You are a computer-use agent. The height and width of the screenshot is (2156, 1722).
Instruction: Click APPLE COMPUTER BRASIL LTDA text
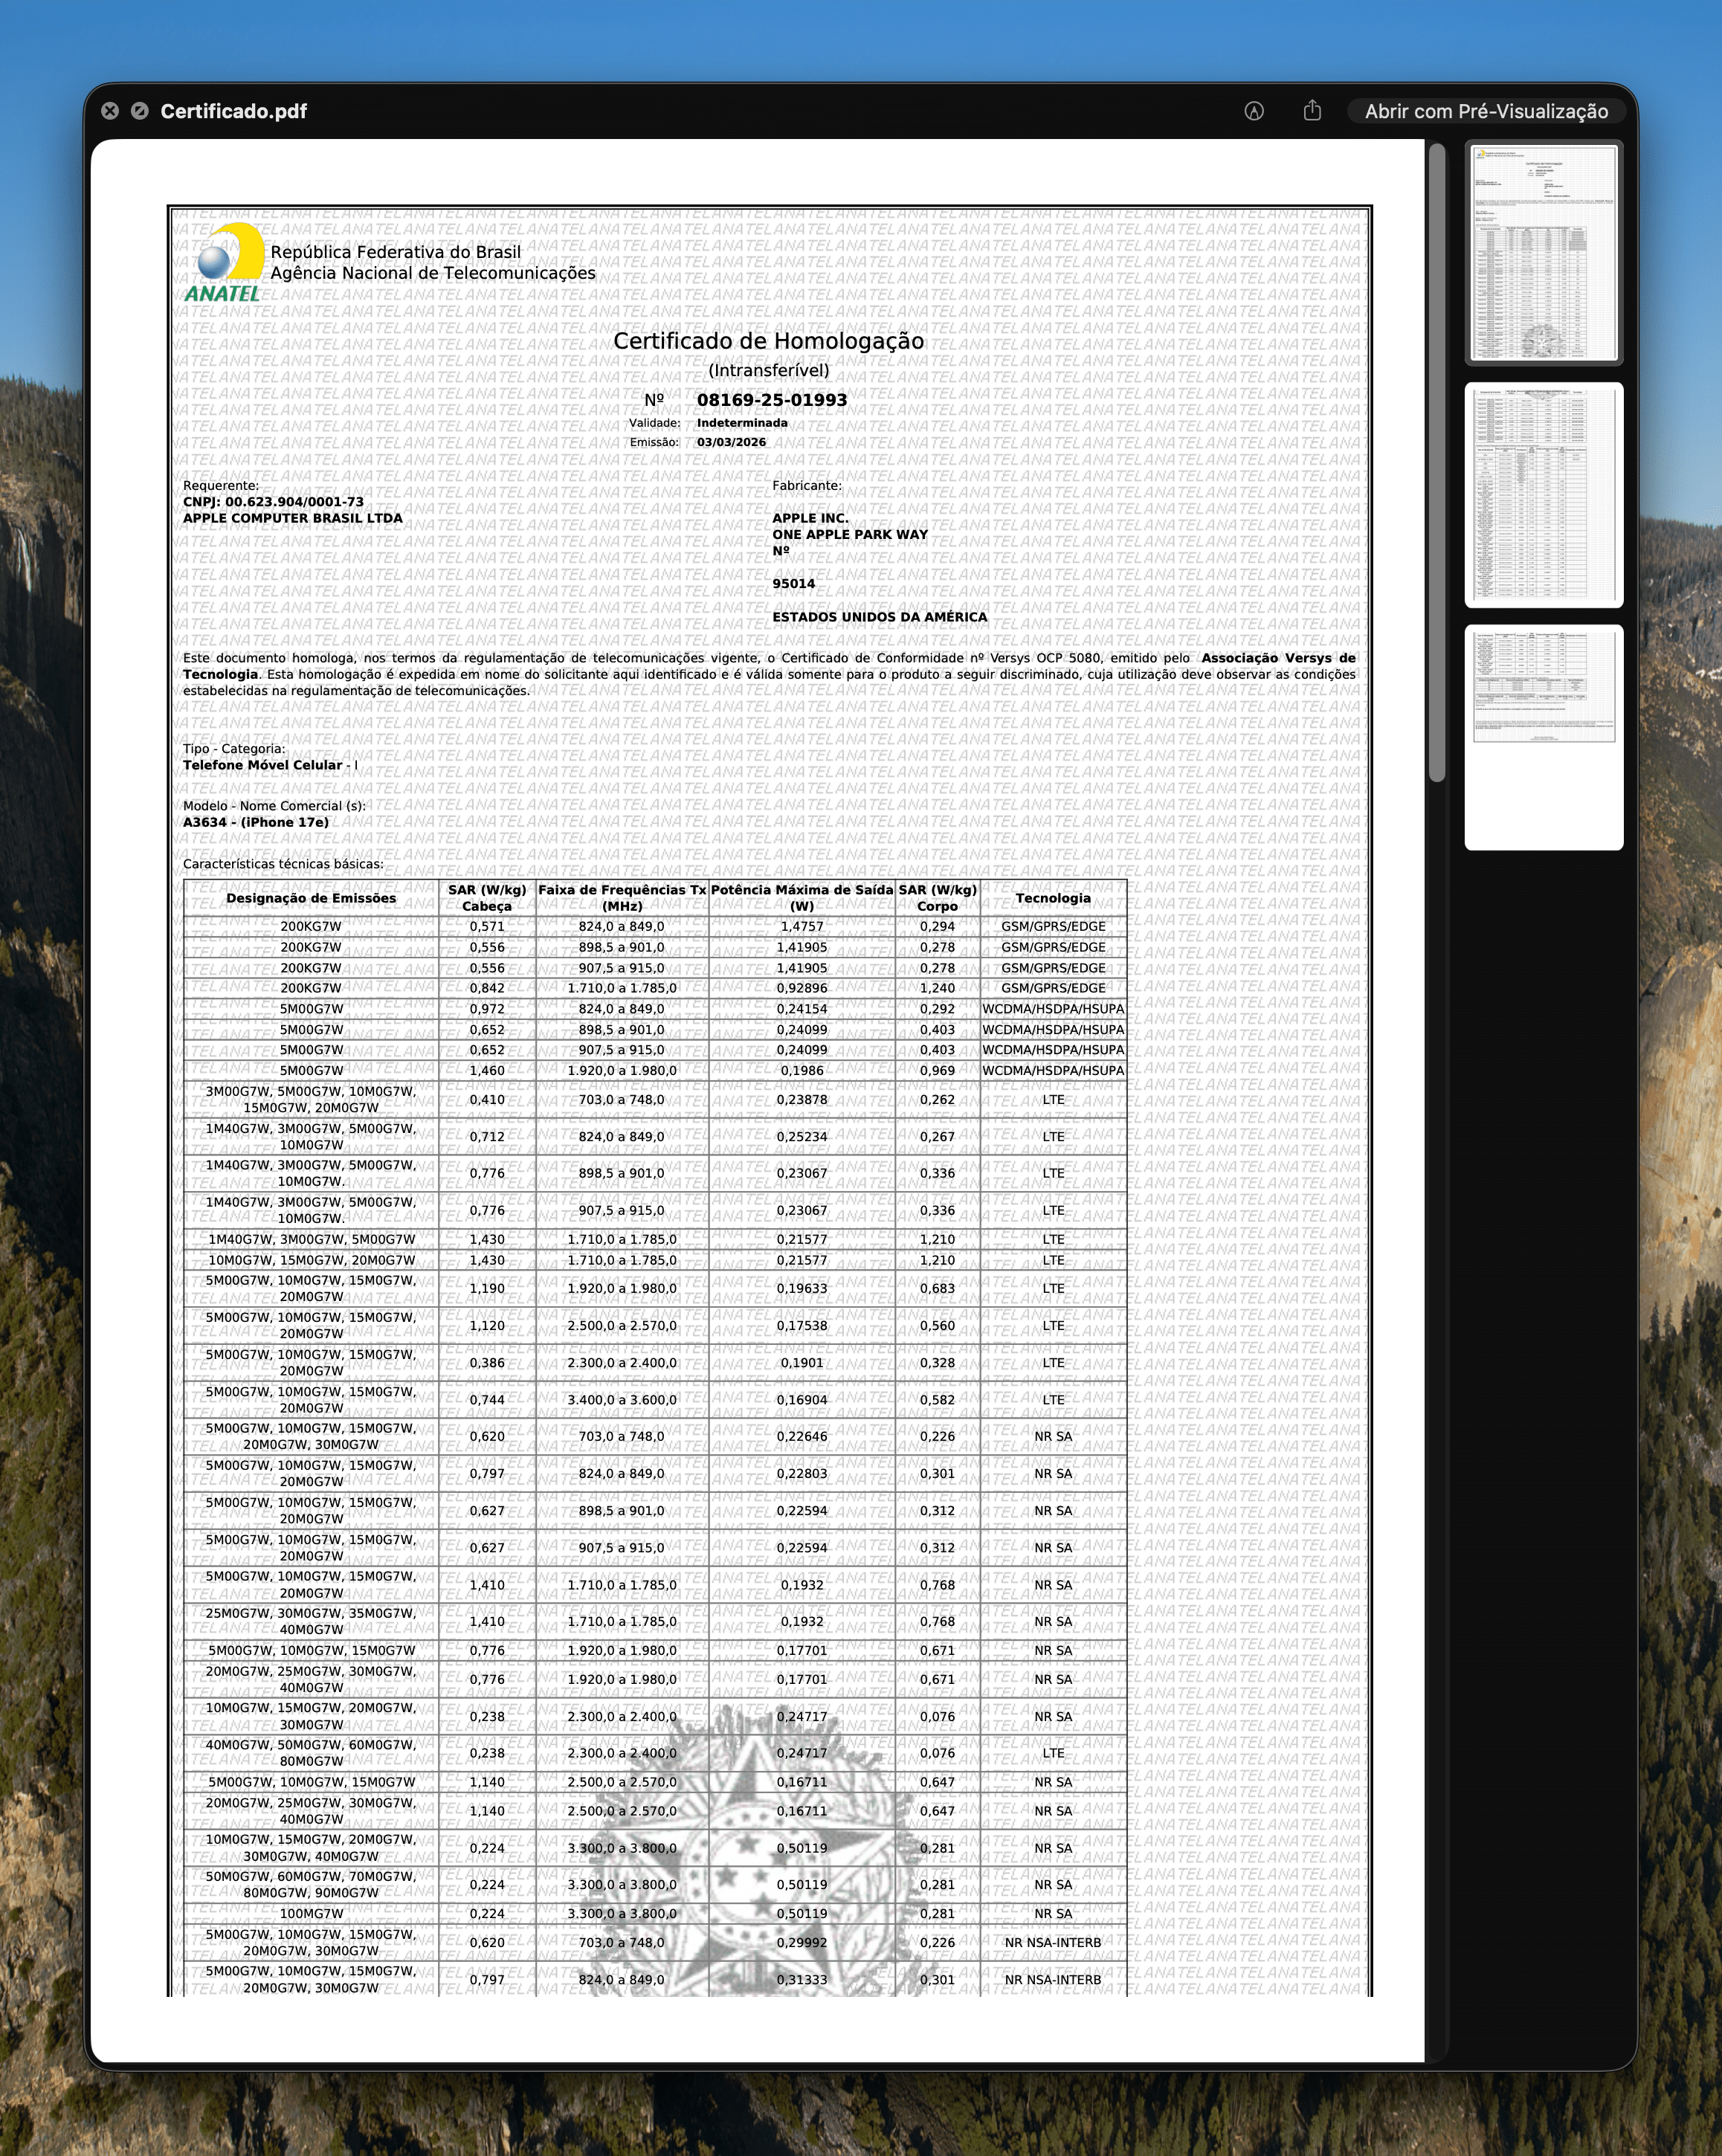click(x=293, y=518)
